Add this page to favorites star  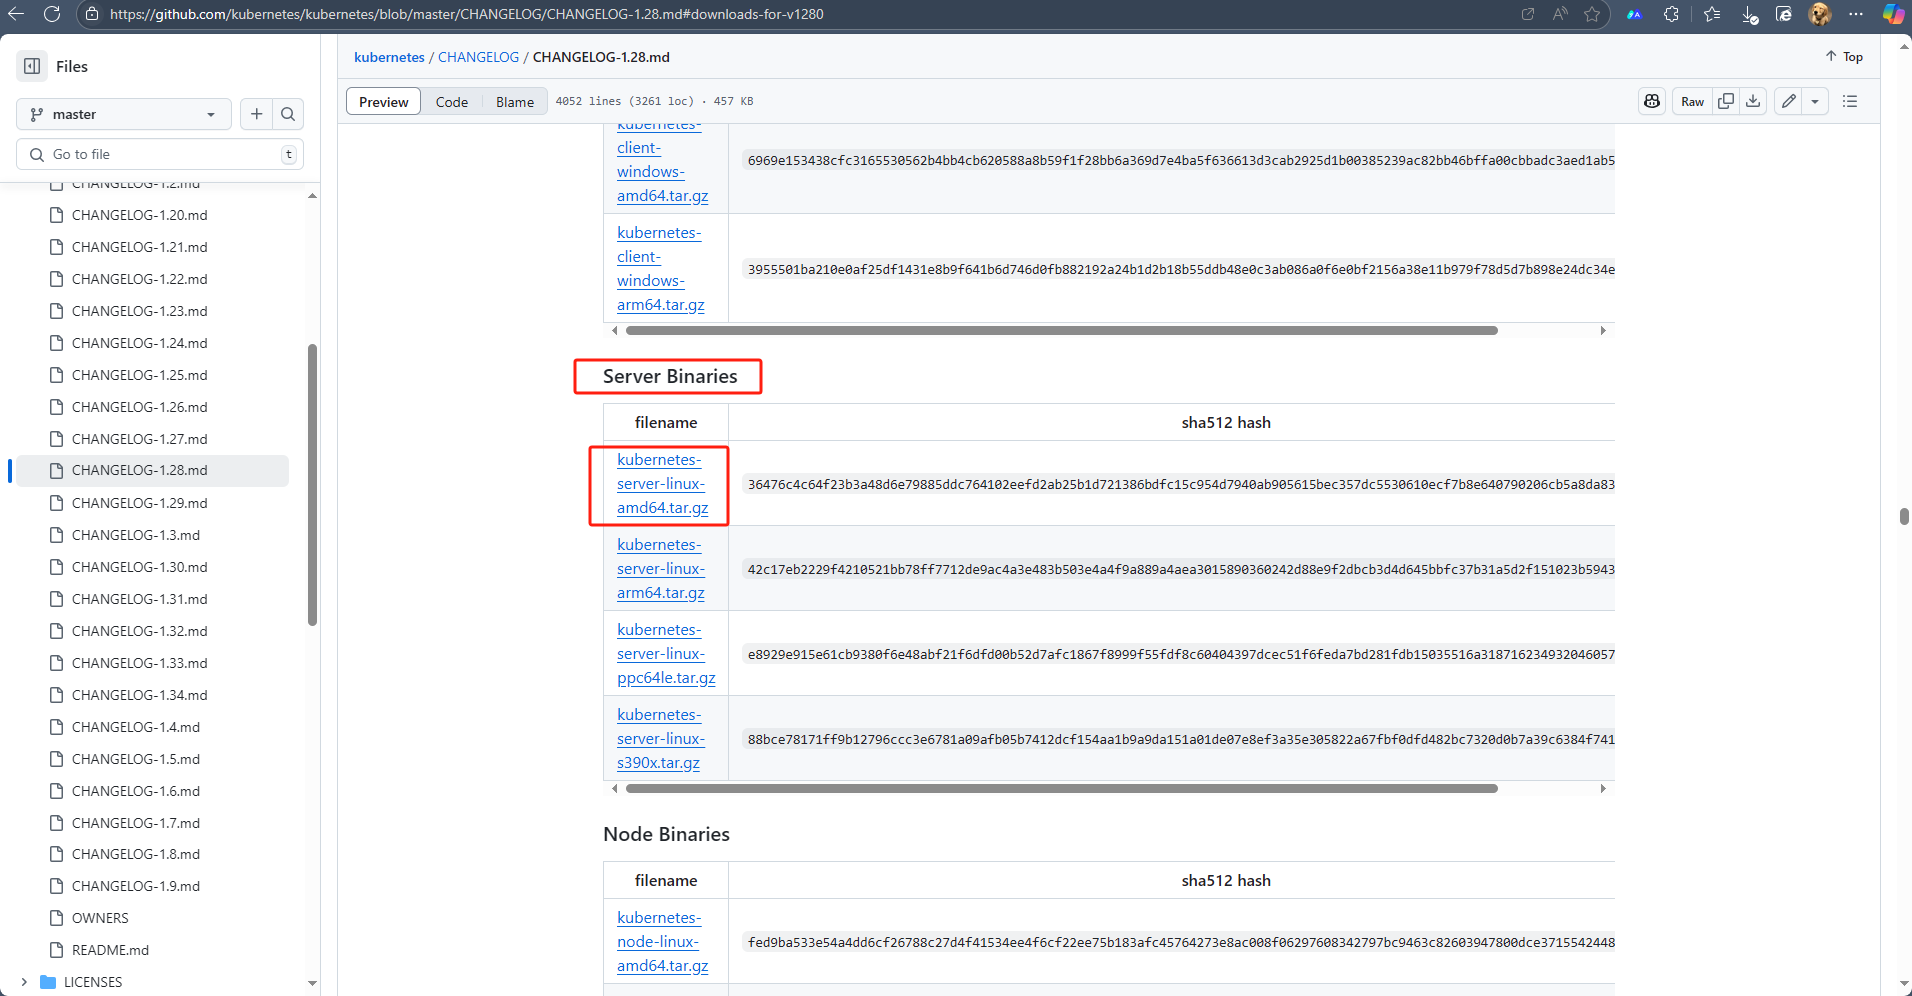pyautogui.click(x=1592, y=14)
